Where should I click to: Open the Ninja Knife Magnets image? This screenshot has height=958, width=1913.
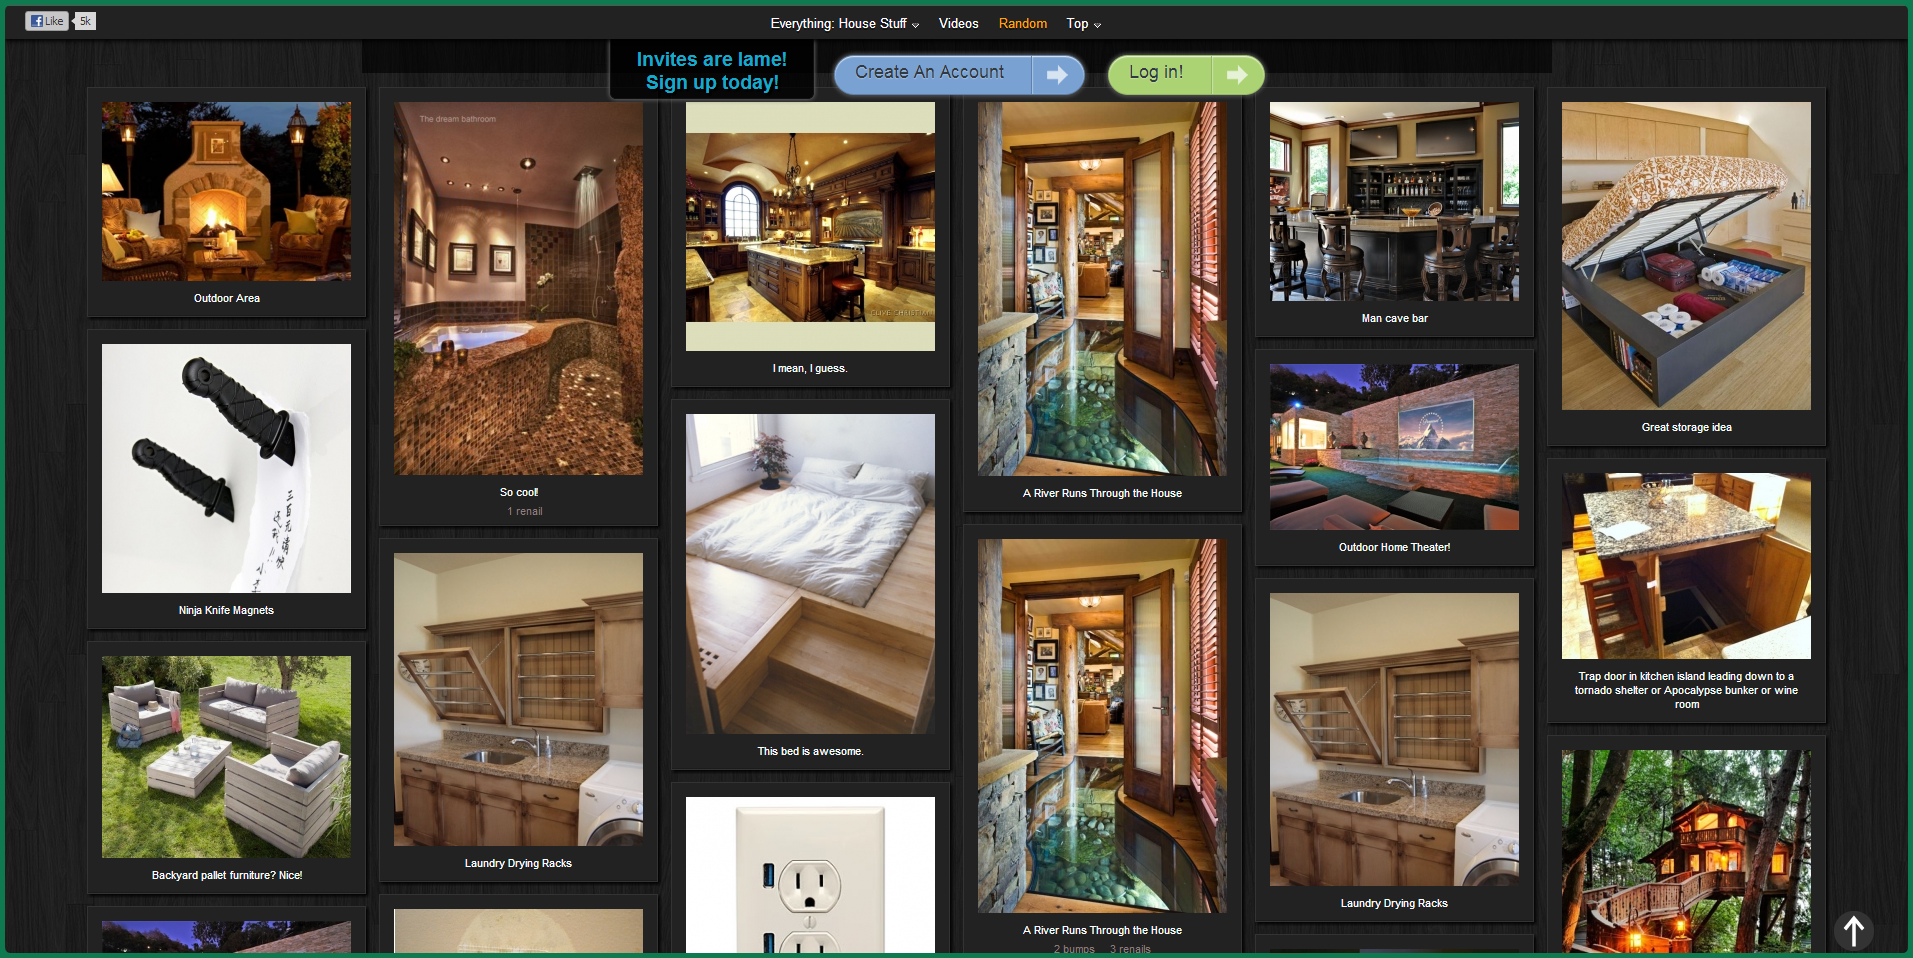pos(226,468)
